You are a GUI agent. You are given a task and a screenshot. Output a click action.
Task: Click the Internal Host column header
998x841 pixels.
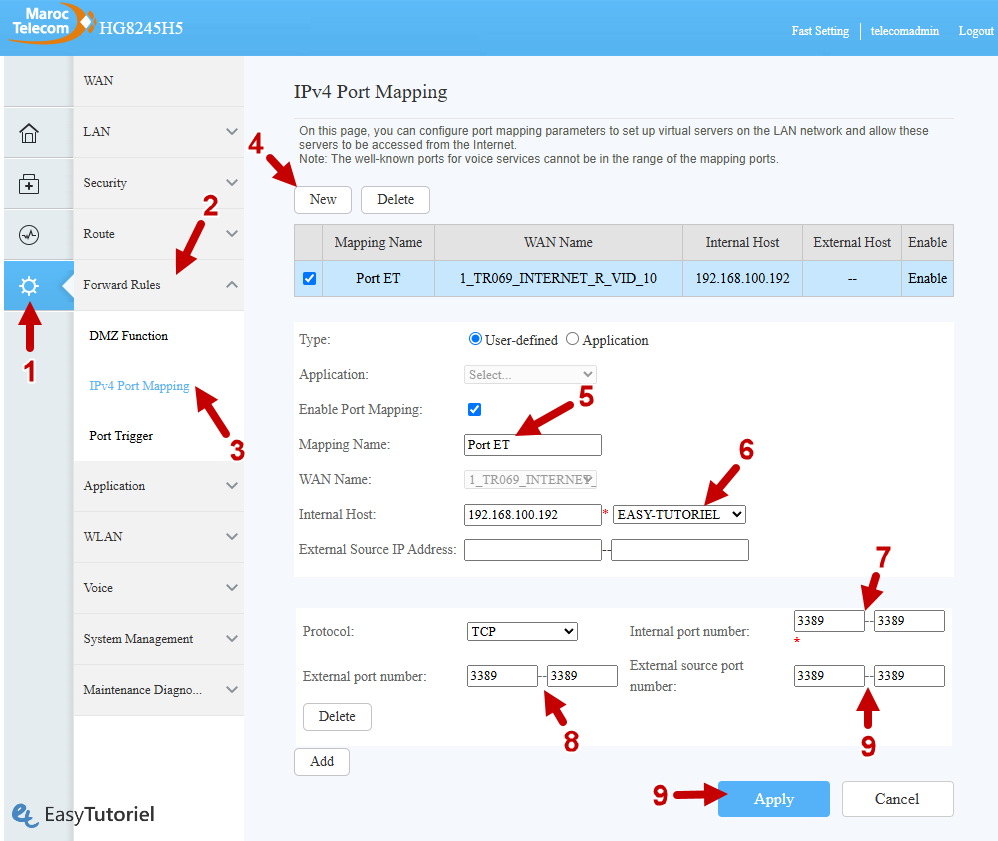click(742, 243)
